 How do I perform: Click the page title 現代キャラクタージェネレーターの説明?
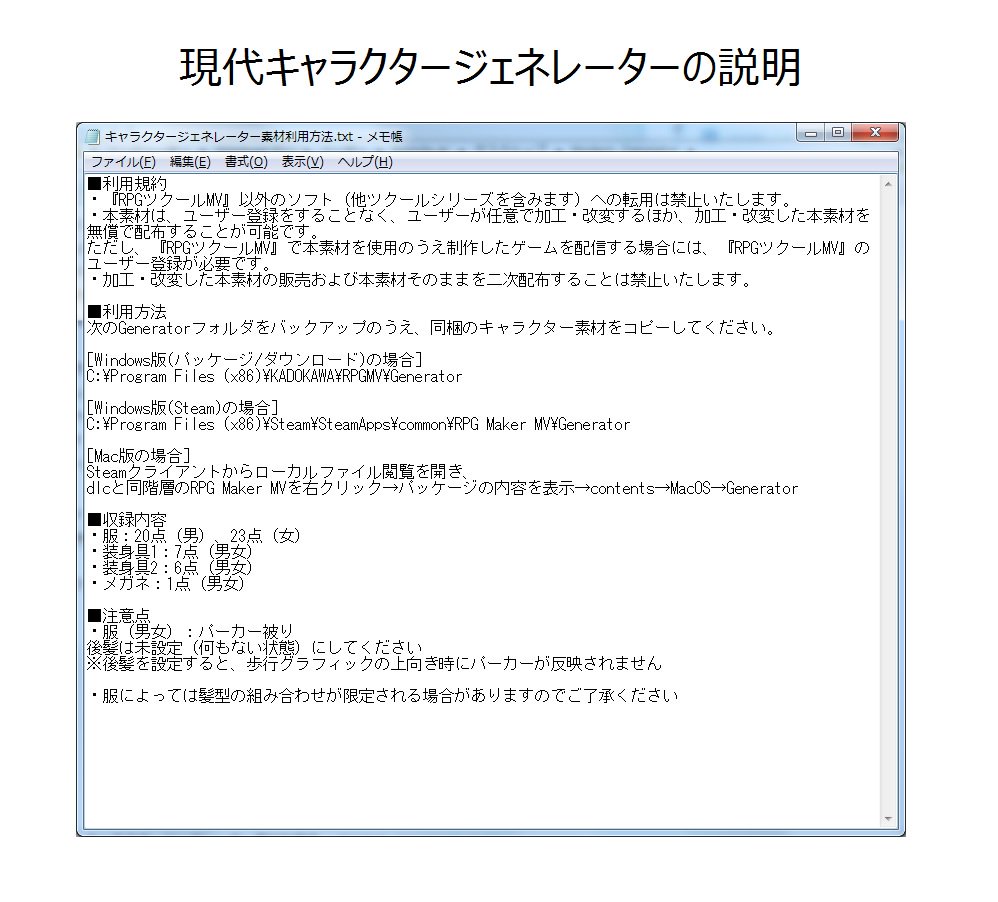point(490,67)
